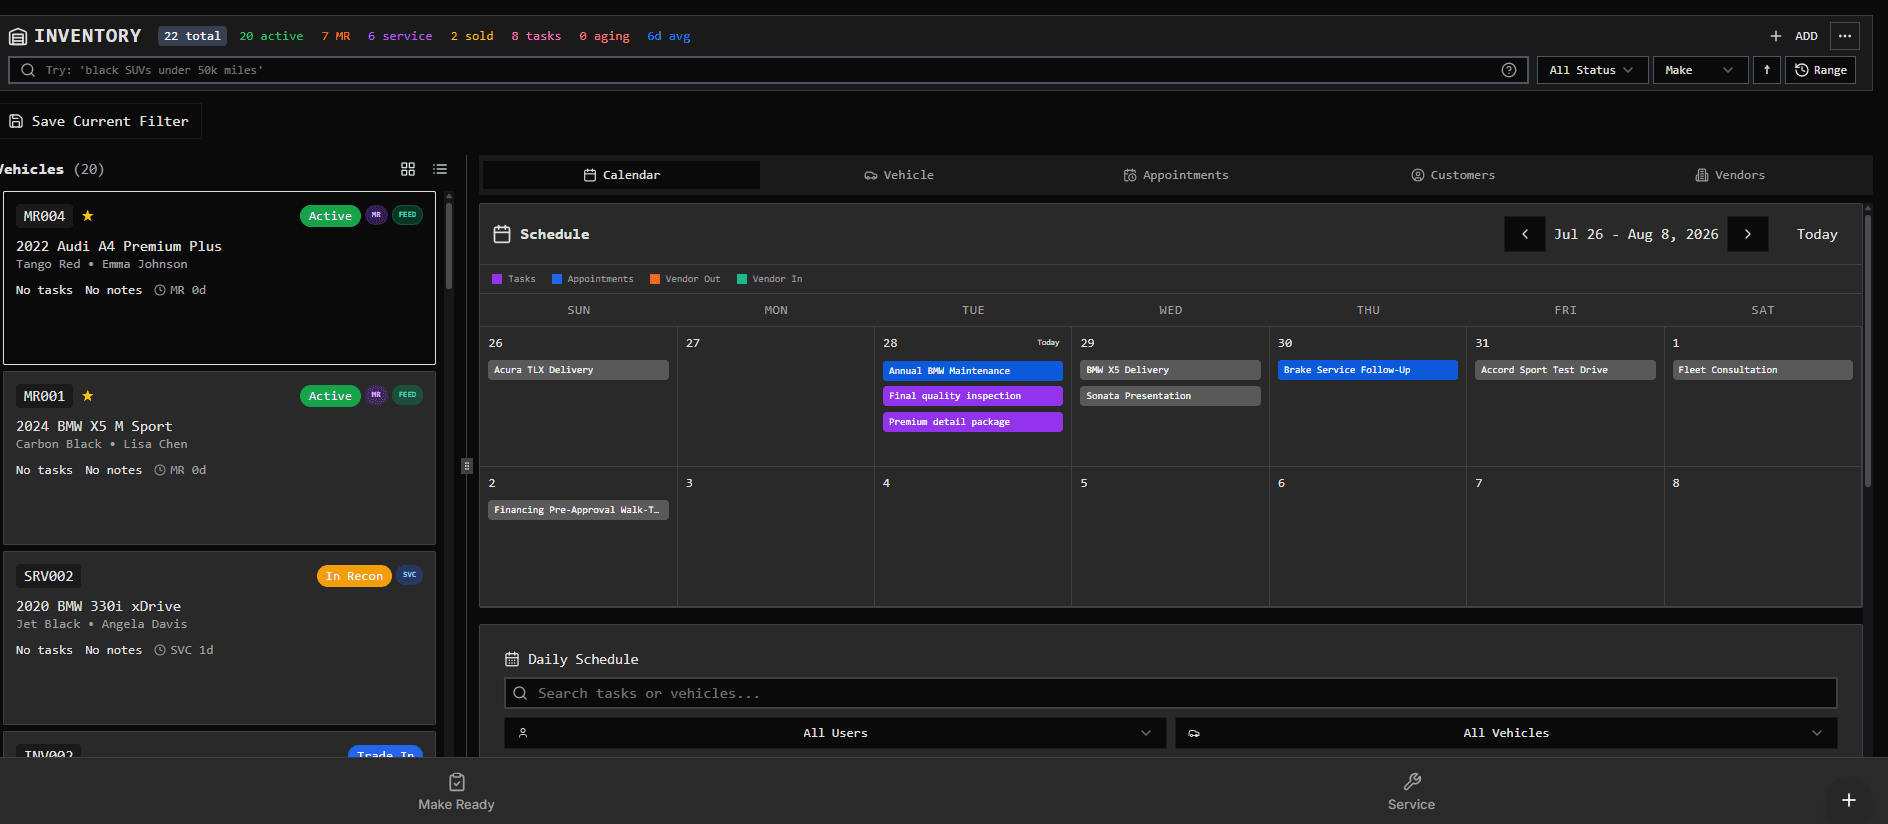Go to next schedule date range

1748,234
